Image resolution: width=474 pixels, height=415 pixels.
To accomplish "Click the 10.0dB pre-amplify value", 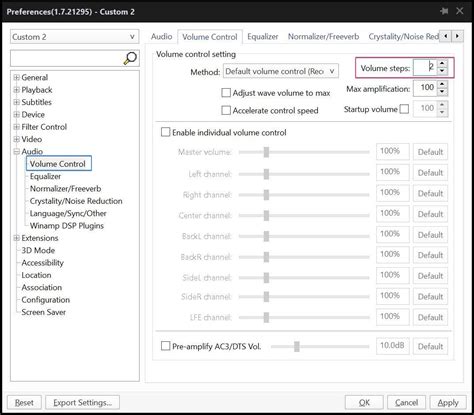I will coord(393,346).
